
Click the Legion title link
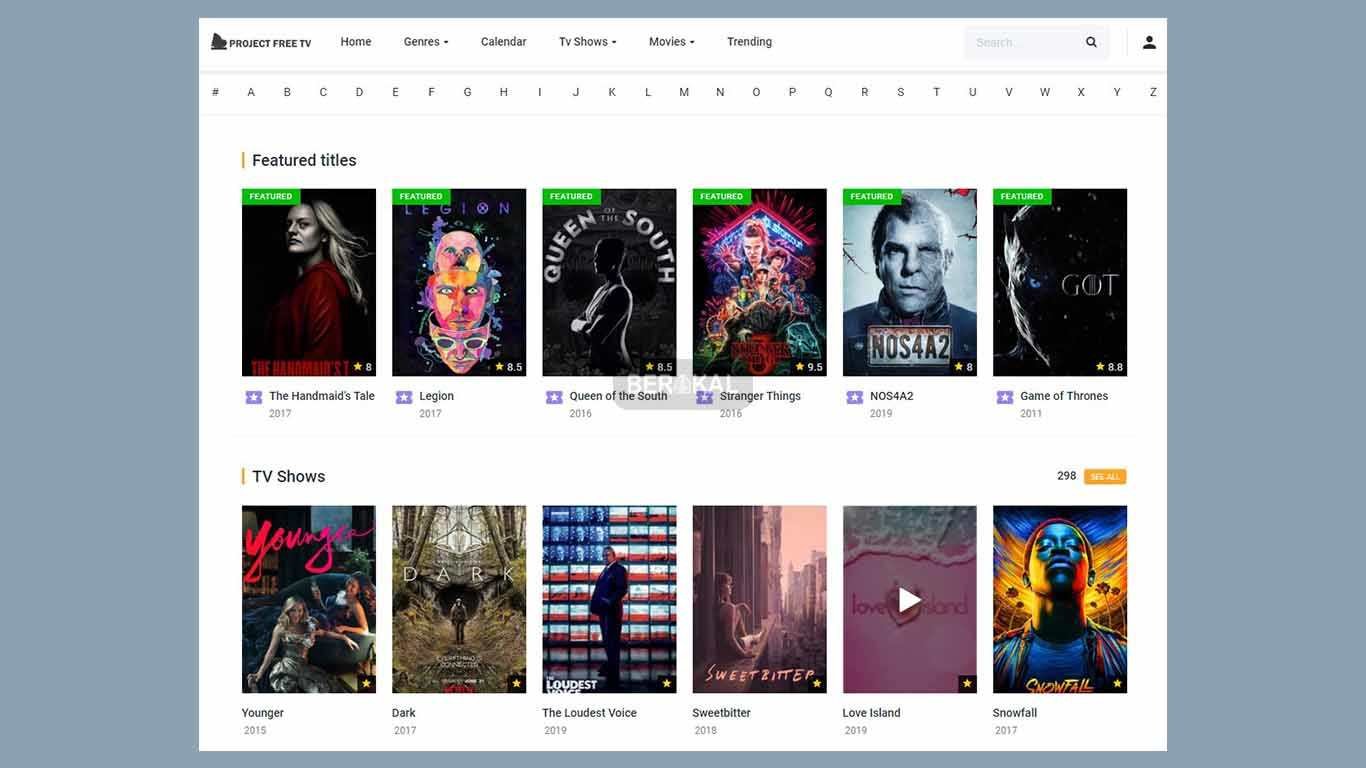[x=437, y=396]
